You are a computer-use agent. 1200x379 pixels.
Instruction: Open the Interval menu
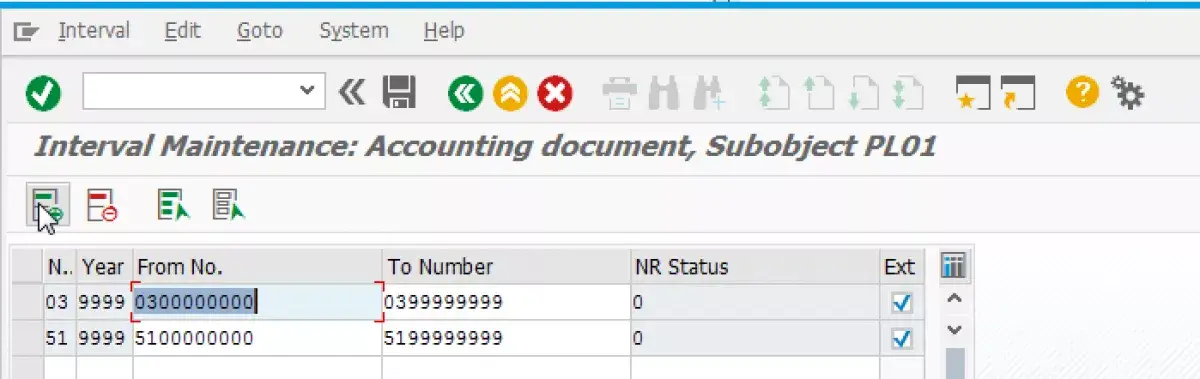(94, 31)
